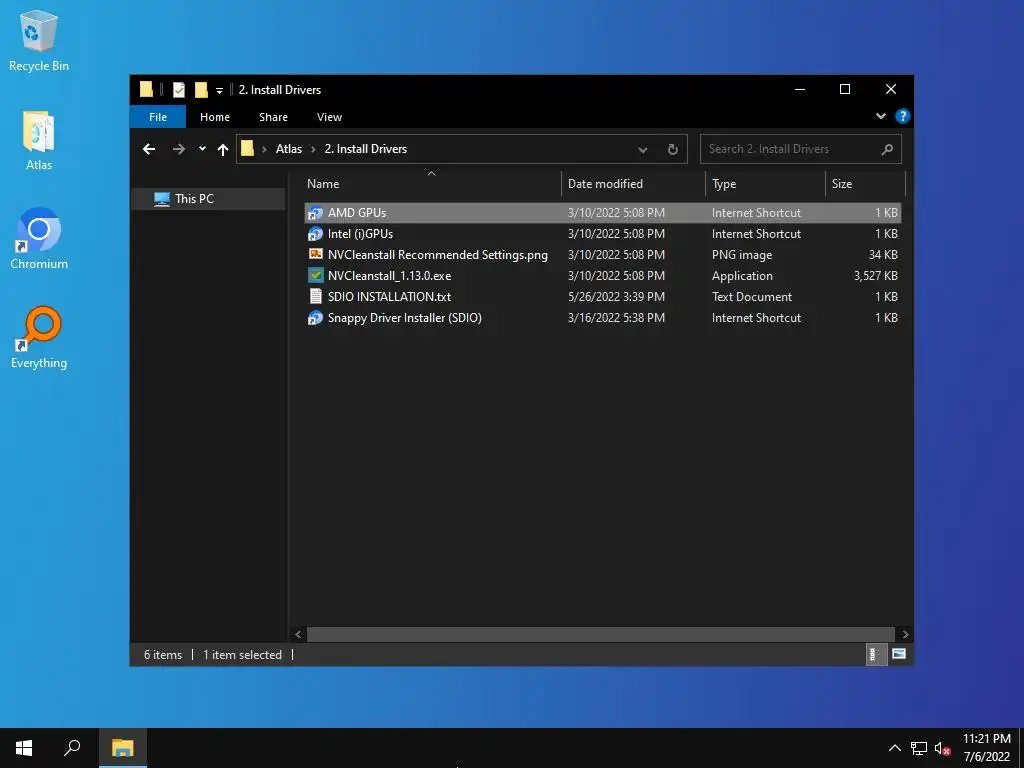Select 'Snappy Driver Installer (SDIO)' file name
This screenshot has width=1024, height=768.
coord(404,317)
